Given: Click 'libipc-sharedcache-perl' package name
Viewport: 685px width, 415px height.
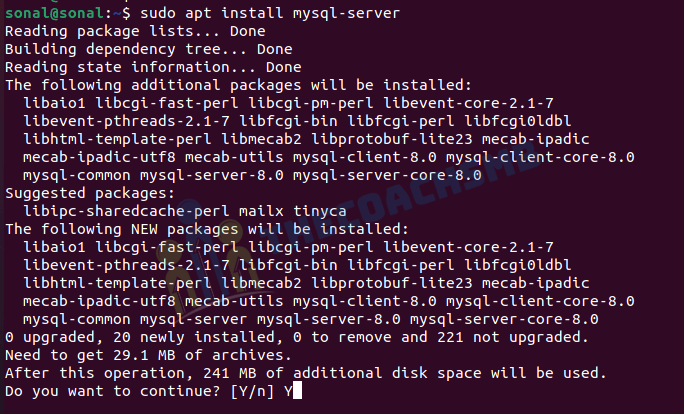Looking at the screenshot, I should (x=126, y=211).
